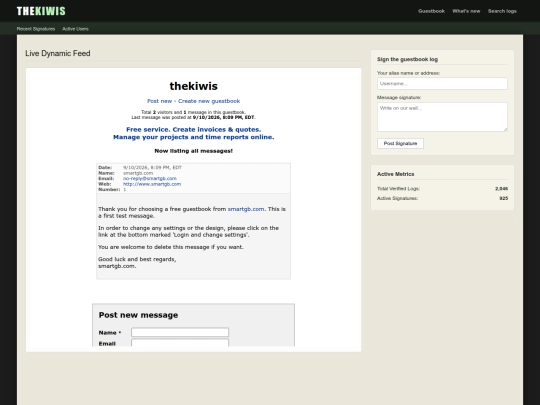Switch to Active Users tab
The width and height of the screenshot is (540, 405).
point(75,29)
